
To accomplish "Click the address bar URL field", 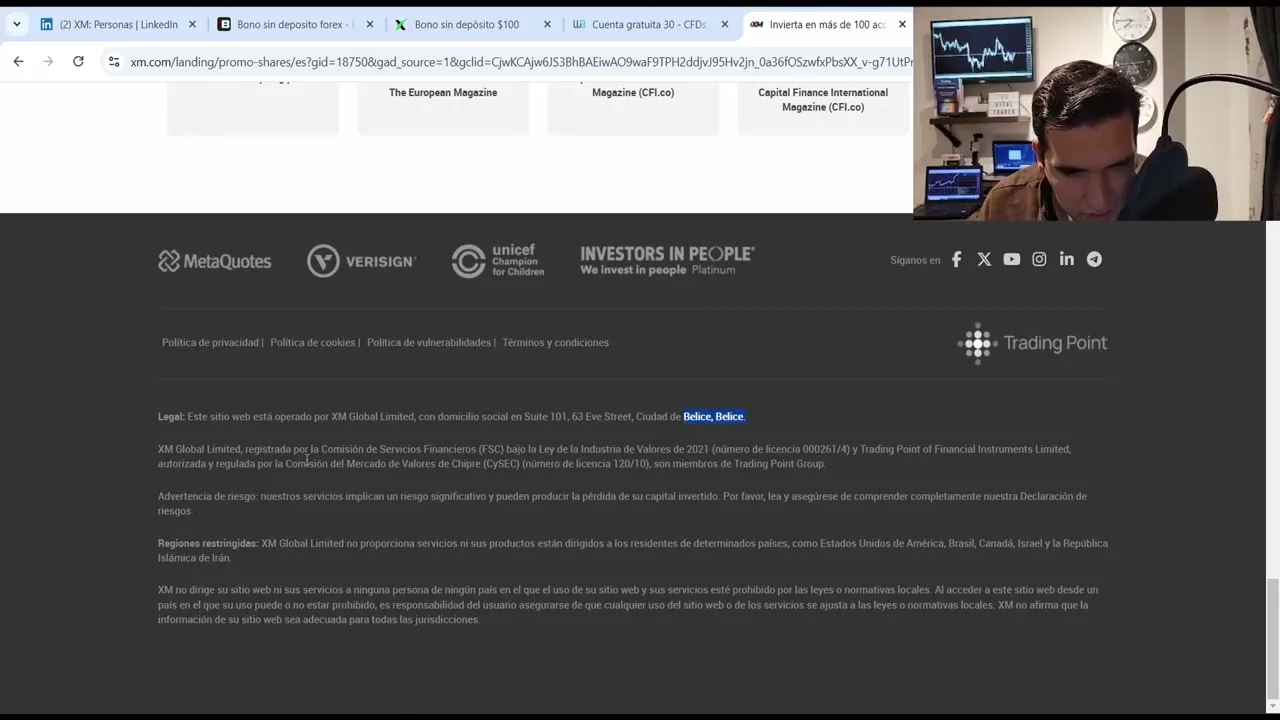I will 520,62.
